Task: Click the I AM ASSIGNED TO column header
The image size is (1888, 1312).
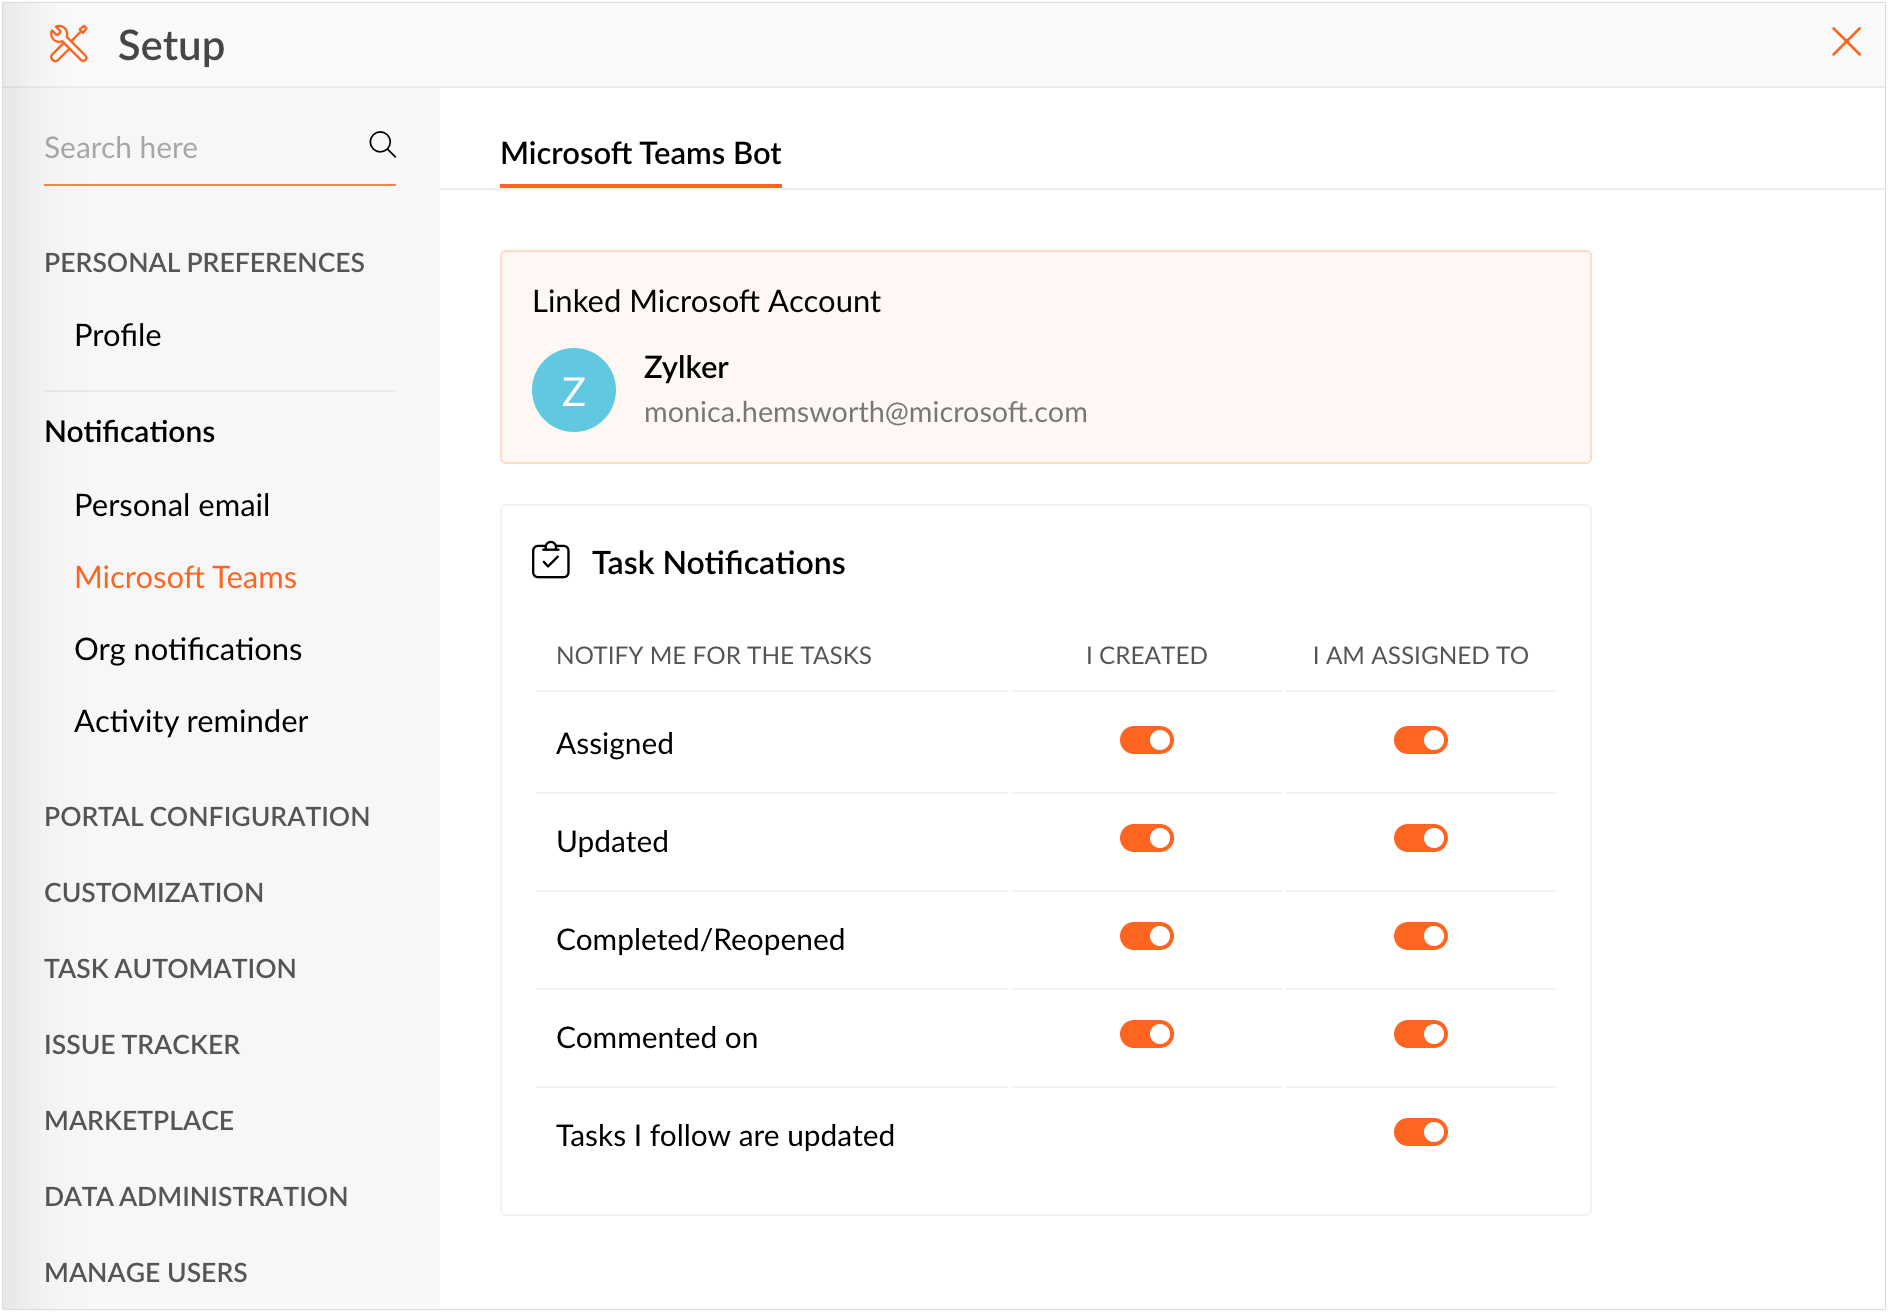Action: [x=1420, y=655]
